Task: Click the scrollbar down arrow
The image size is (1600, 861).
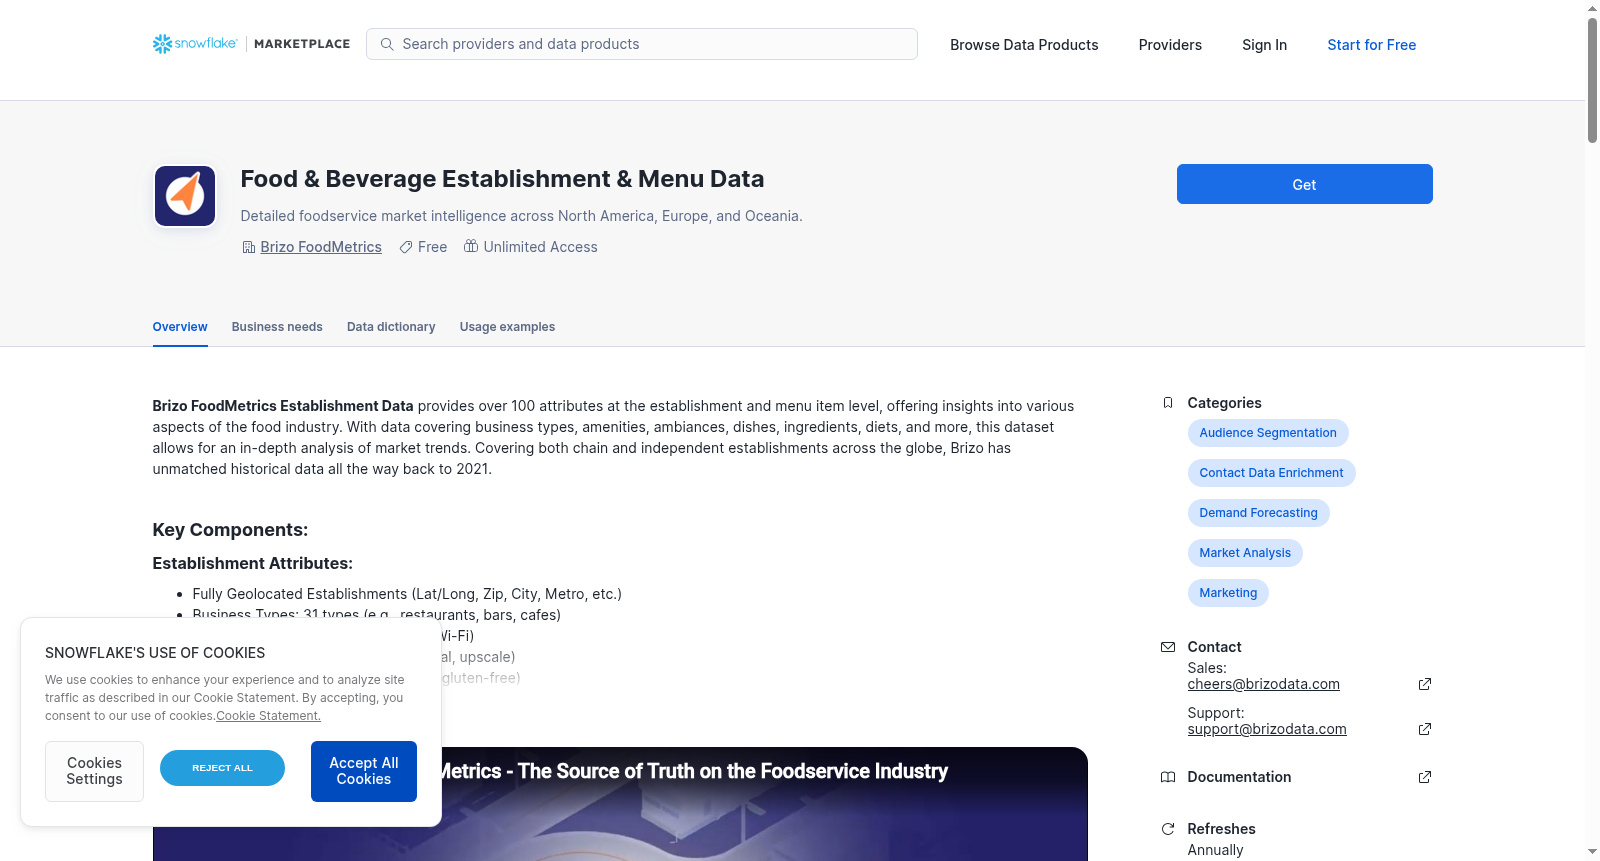Action: tap(1592, 852)
